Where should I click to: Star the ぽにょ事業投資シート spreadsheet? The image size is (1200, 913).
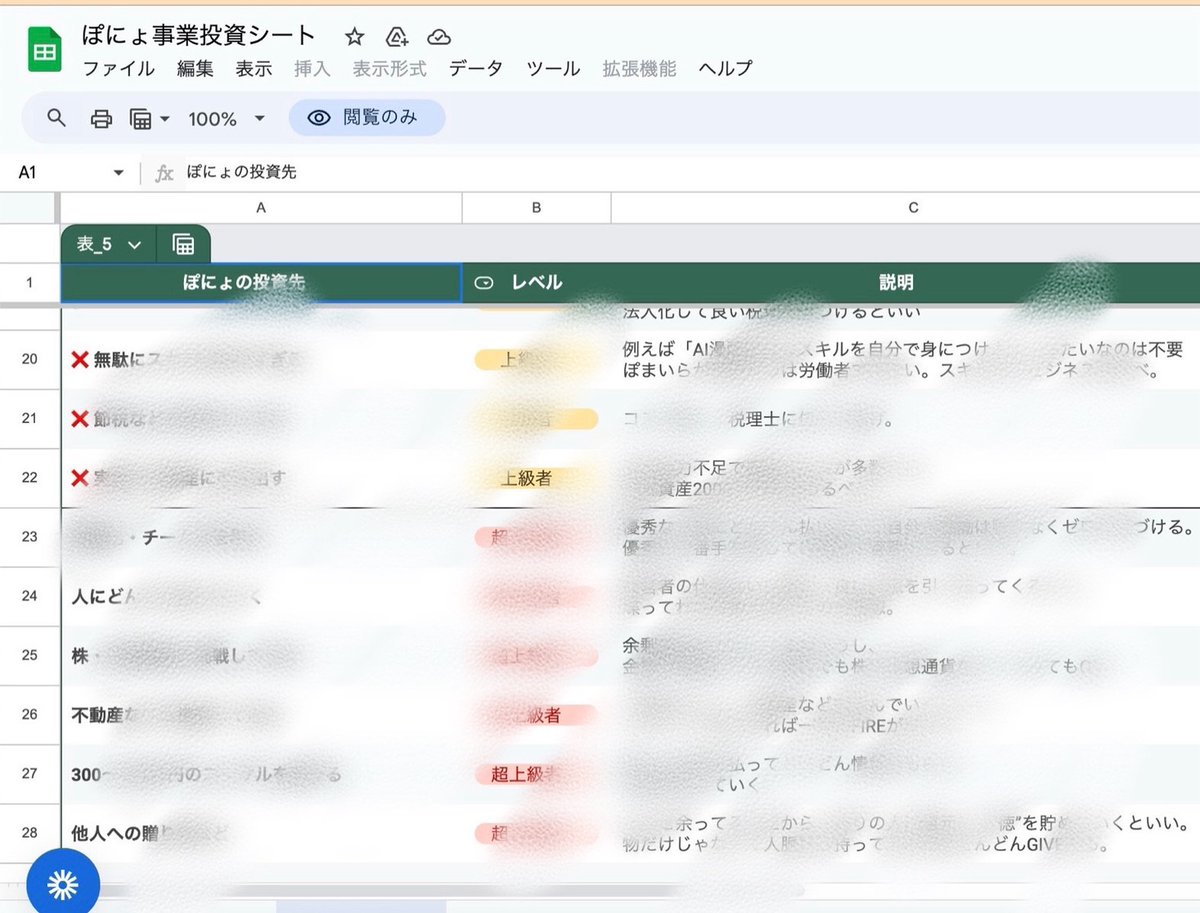[x=355, y=36]
